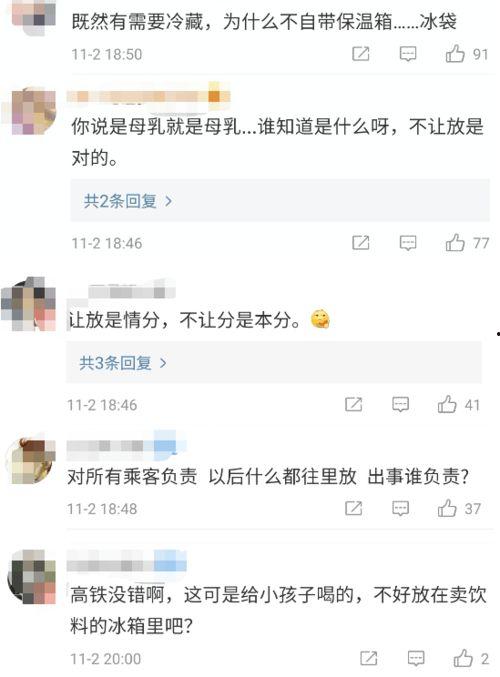Expand 共2条回复 replies
500x677 pixels.
(x=128, y=201)
